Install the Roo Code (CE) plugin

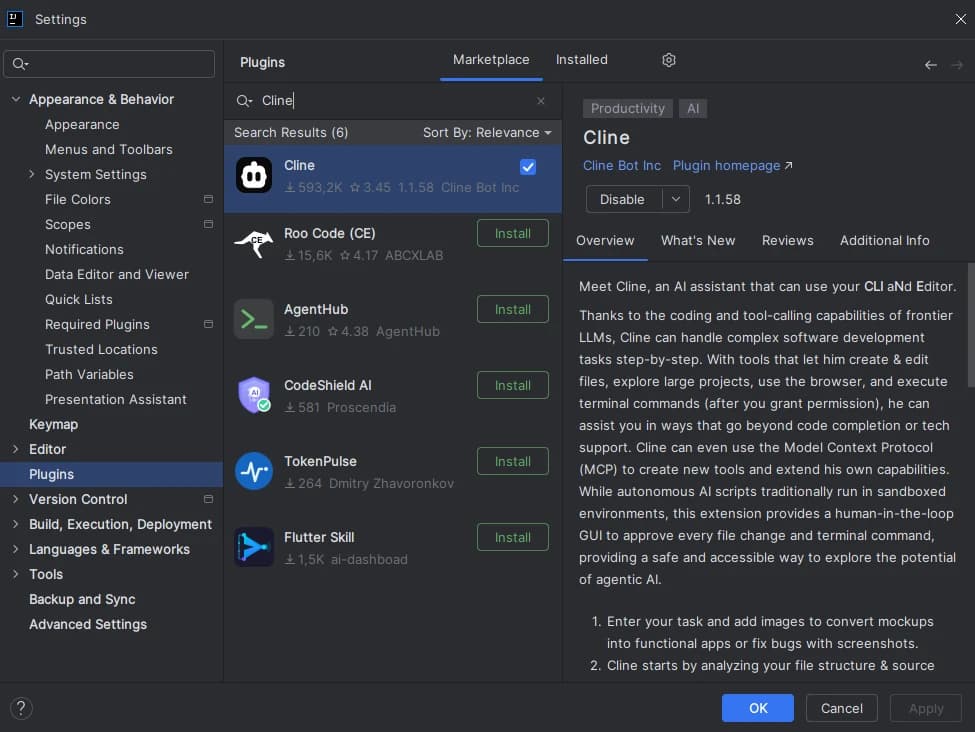point(512,233)
